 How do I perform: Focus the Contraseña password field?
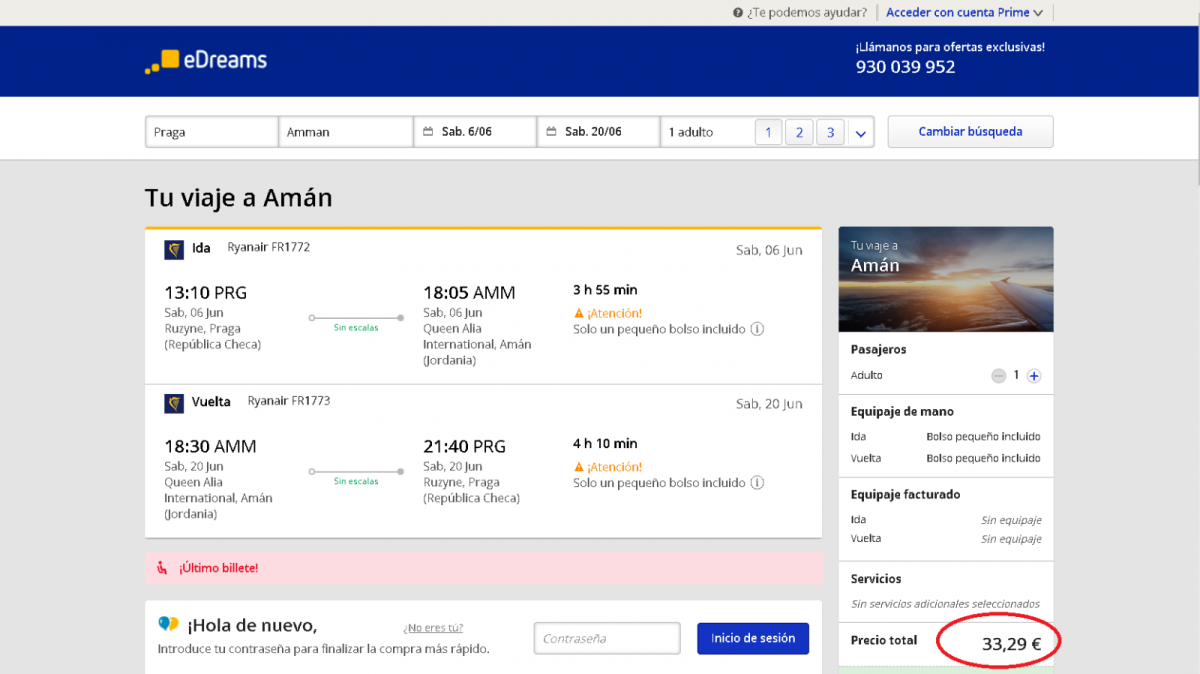(606, 638)
